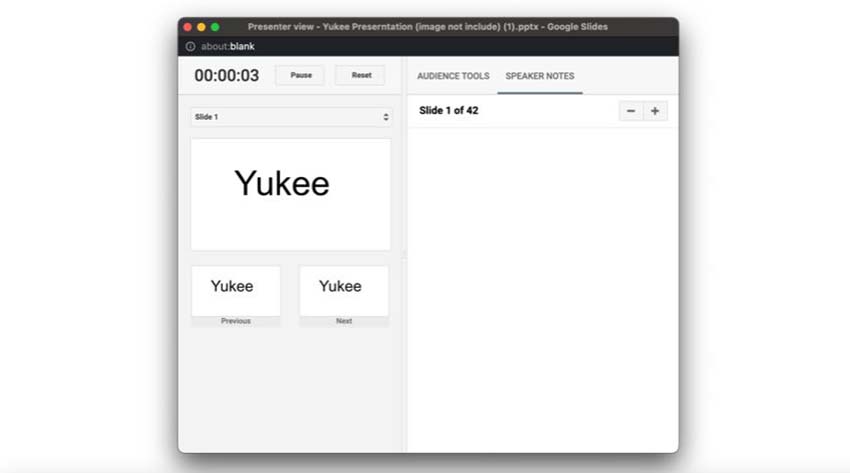Click the site info icon beside about:blank
The height and width of the screenshot is (473, 850).
tap(190, 47)
